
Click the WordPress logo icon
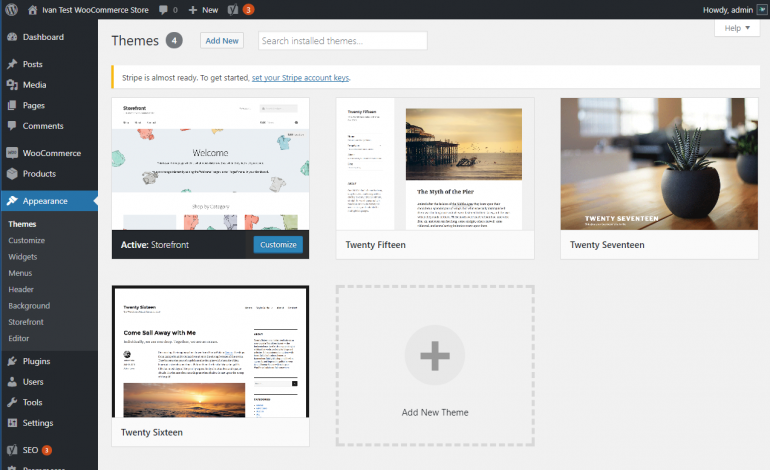[x=12, y=9]
